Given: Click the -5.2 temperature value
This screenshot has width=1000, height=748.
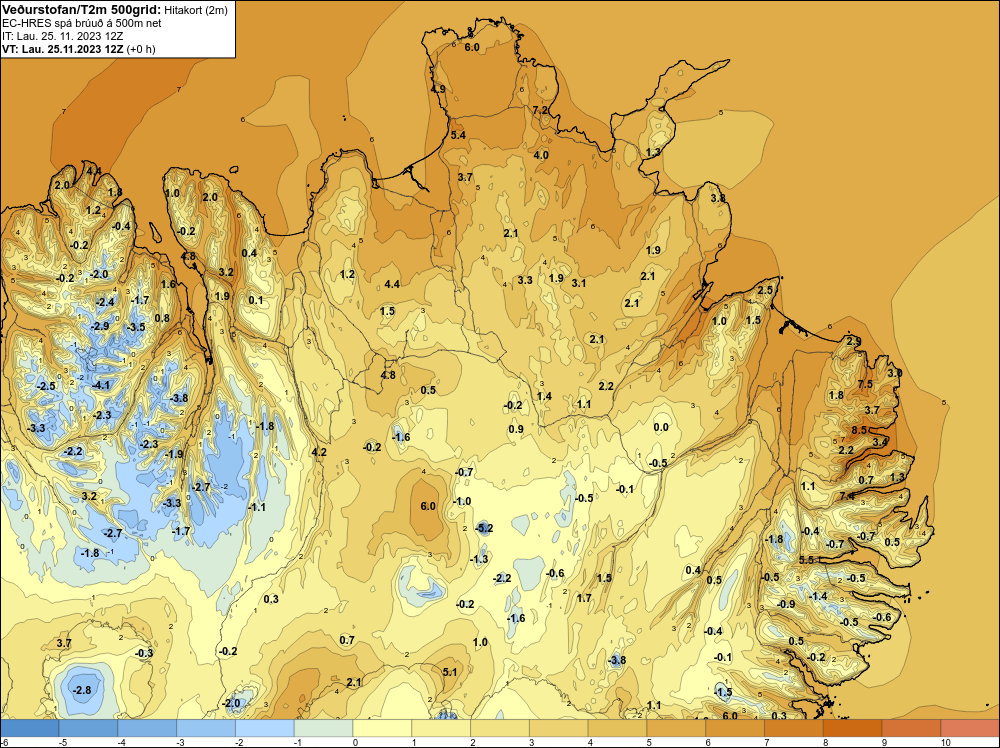Looking at the screenshot, I should click(484, 528).
